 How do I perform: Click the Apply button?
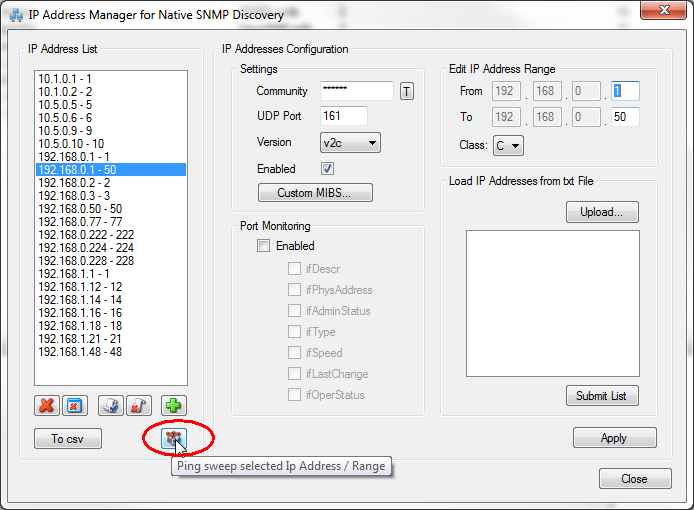614,438
